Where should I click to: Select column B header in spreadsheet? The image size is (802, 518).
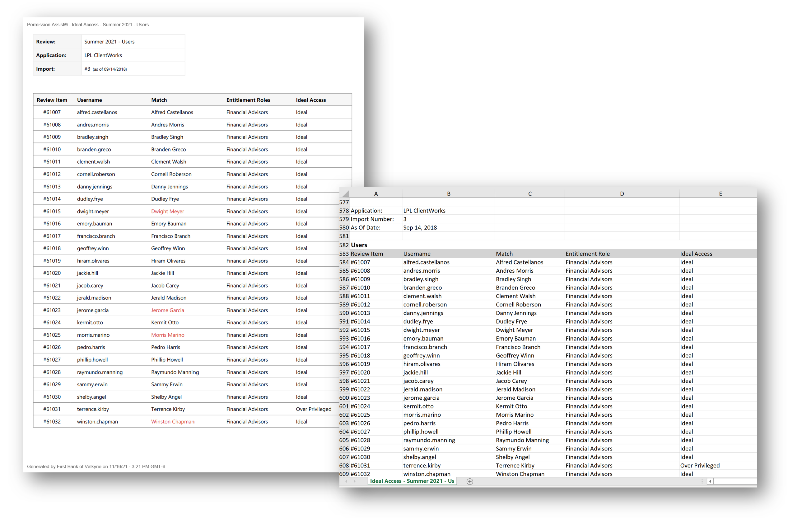(448, 193)
